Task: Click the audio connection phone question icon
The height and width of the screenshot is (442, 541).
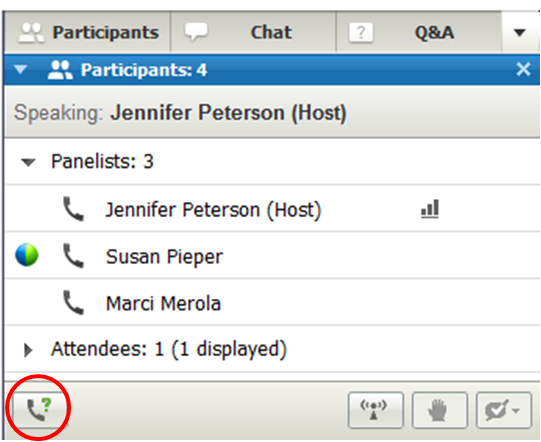Action: [x=39, y=409]
